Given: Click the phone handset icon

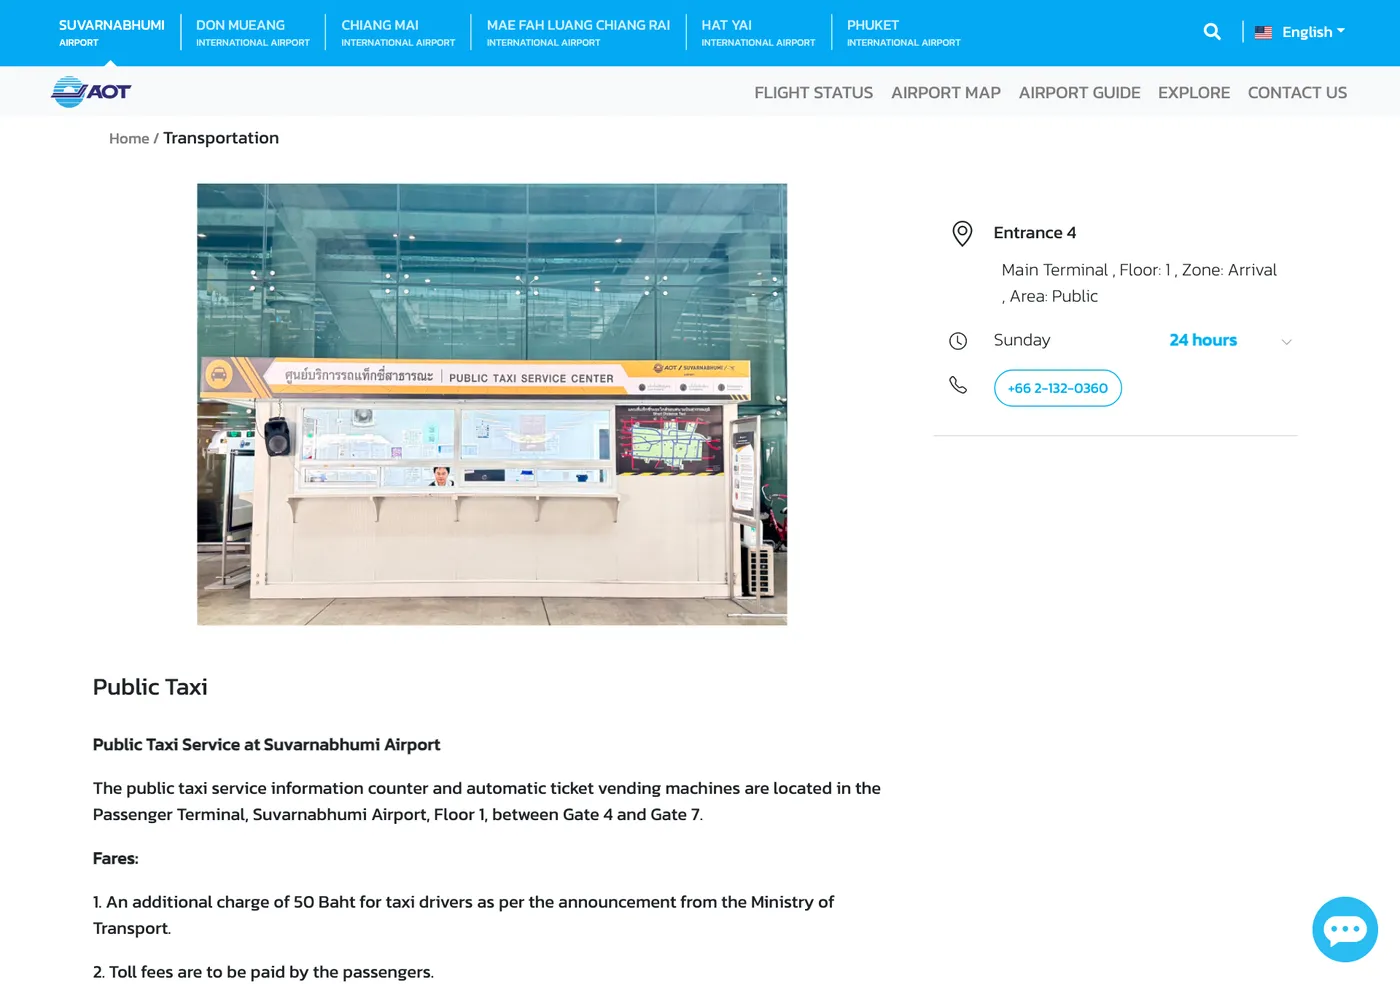Looking at the screenshot, I should click(x=958, y=385).
